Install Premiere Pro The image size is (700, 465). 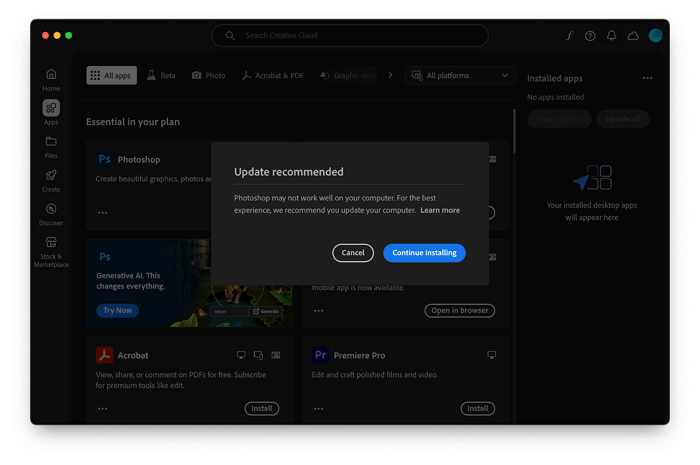coord(478,408)
